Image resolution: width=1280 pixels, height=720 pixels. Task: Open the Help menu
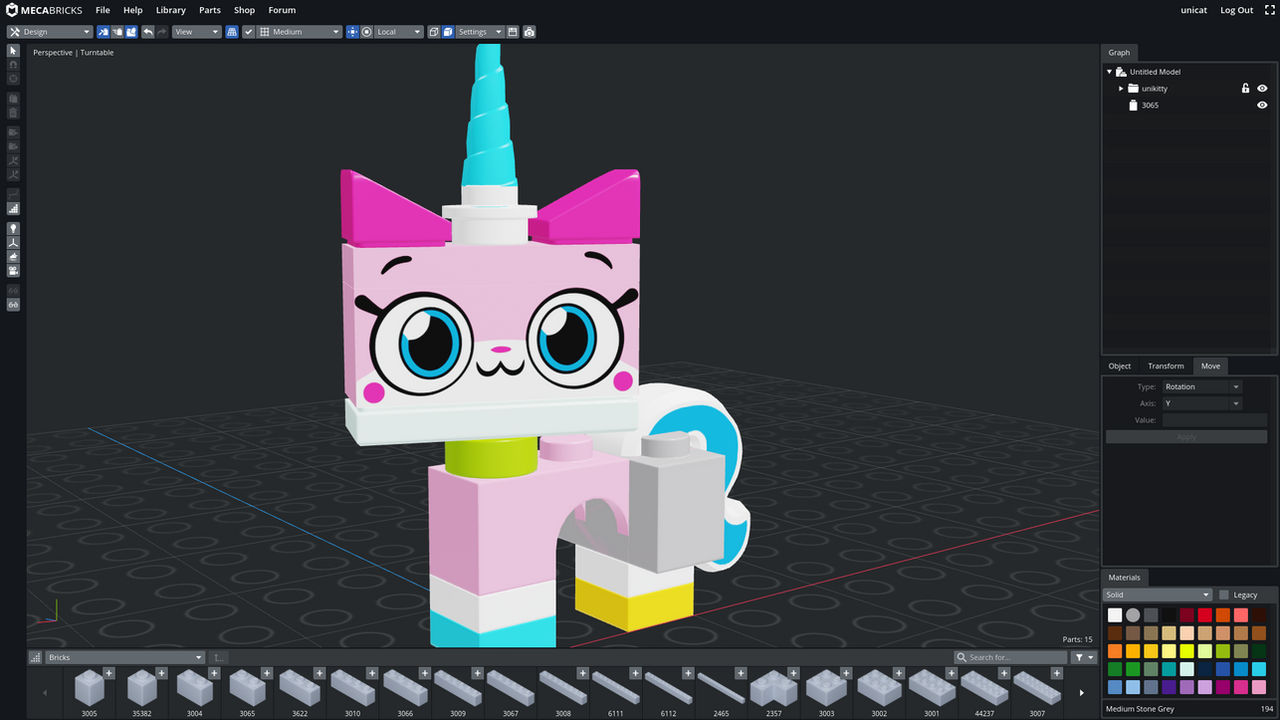coord(133,10)
